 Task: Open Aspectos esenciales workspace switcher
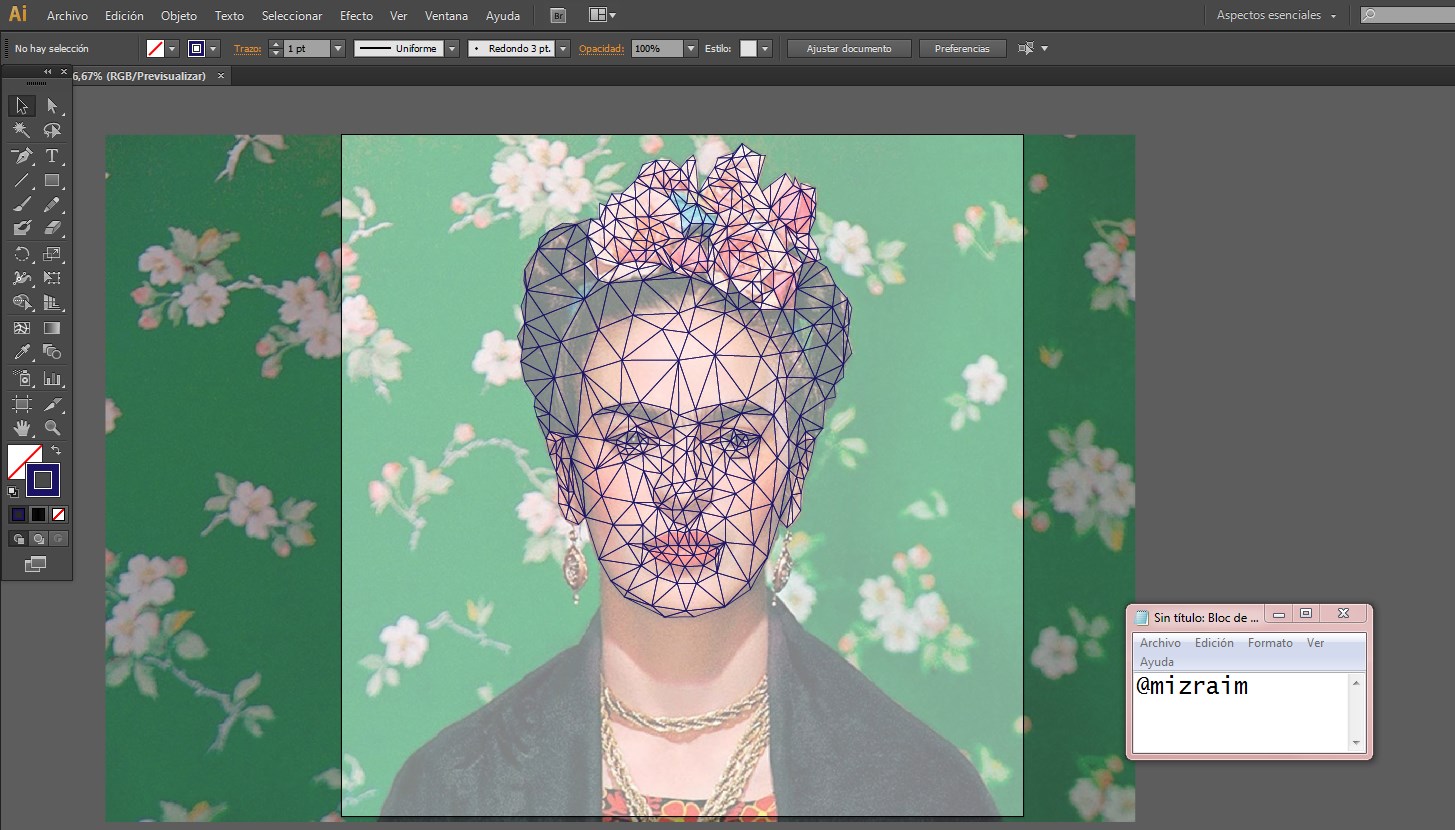[1277, 15]
